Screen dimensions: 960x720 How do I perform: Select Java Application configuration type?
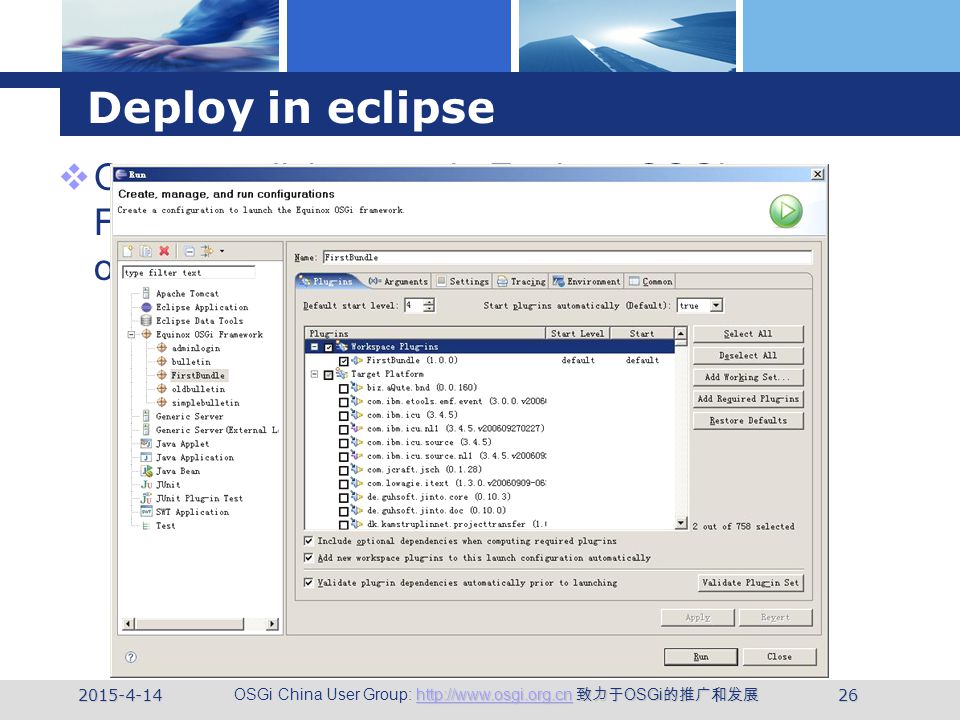[194, 457]
